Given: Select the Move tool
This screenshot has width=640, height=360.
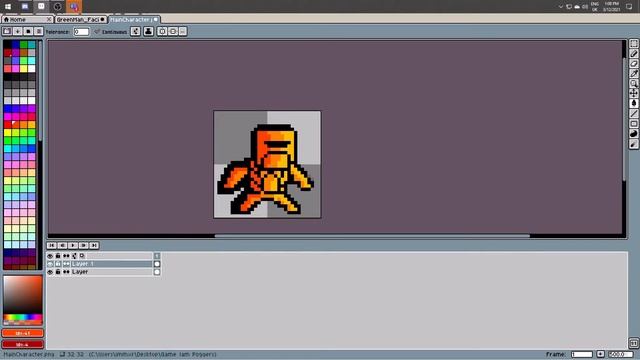Looking at the screenshot, I should click(x=633, y=93).
